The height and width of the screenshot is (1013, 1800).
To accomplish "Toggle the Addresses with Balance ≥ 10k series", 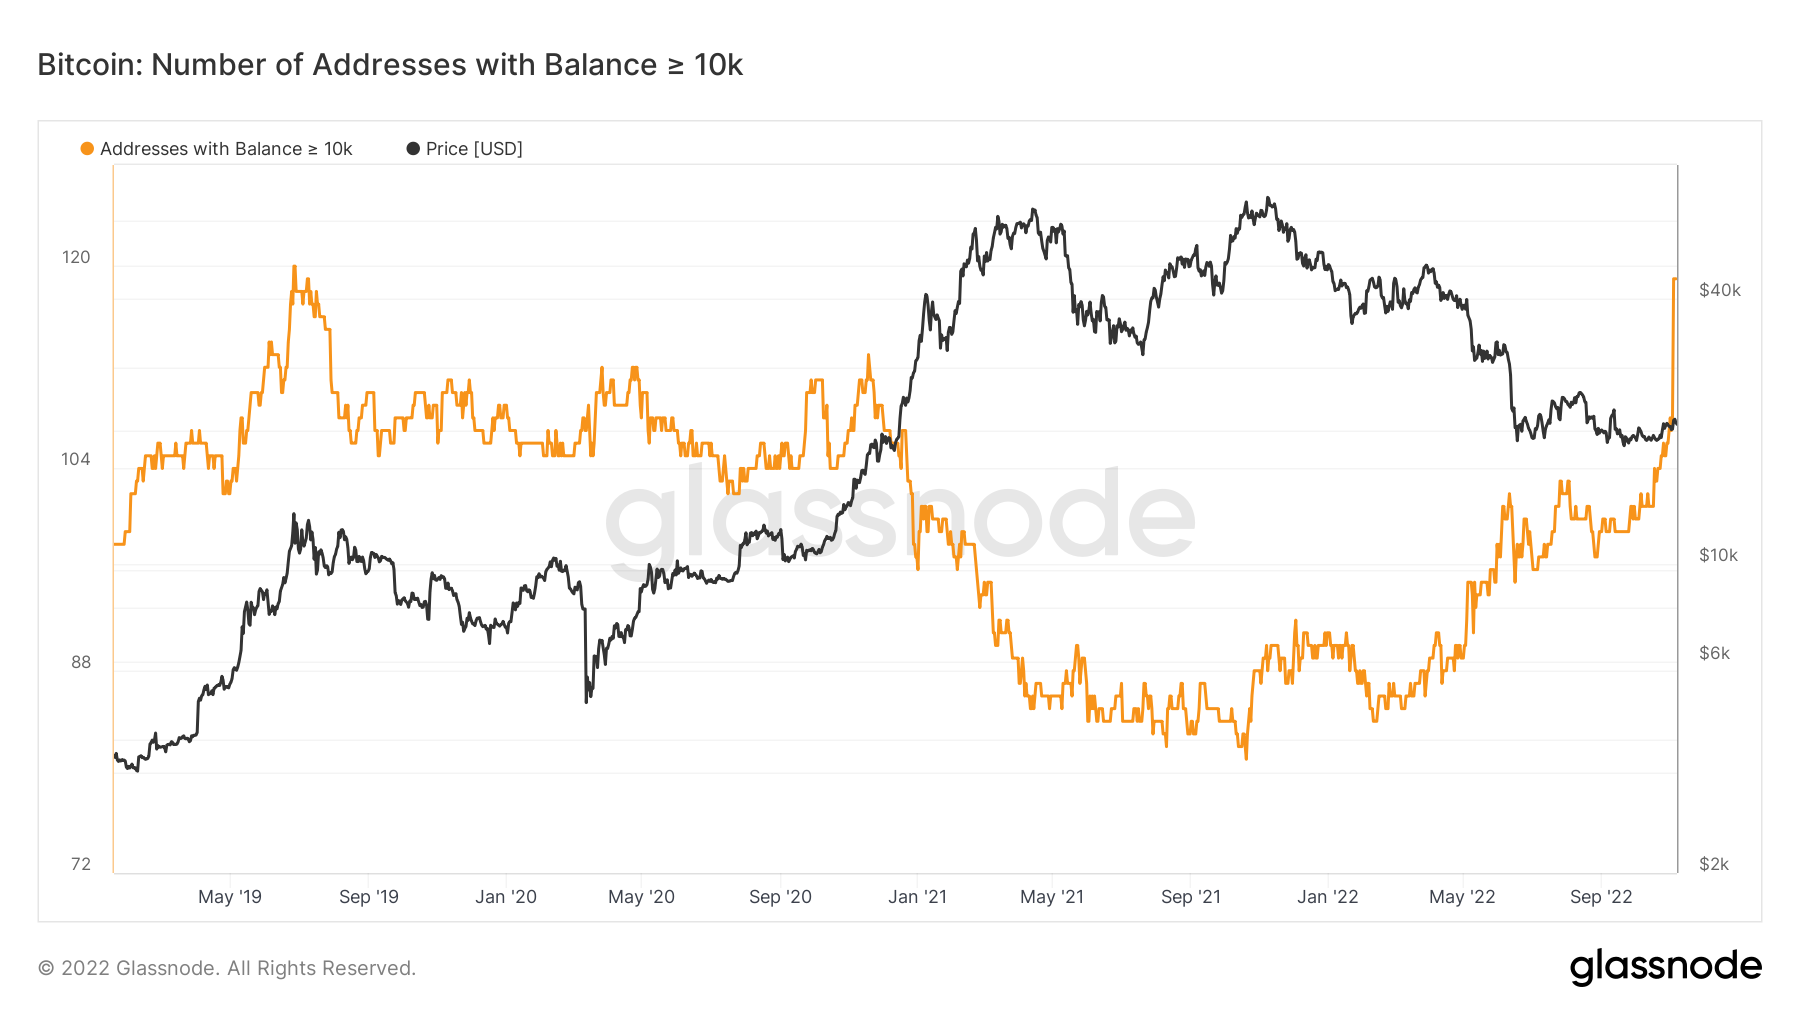I will coord(226,149).
